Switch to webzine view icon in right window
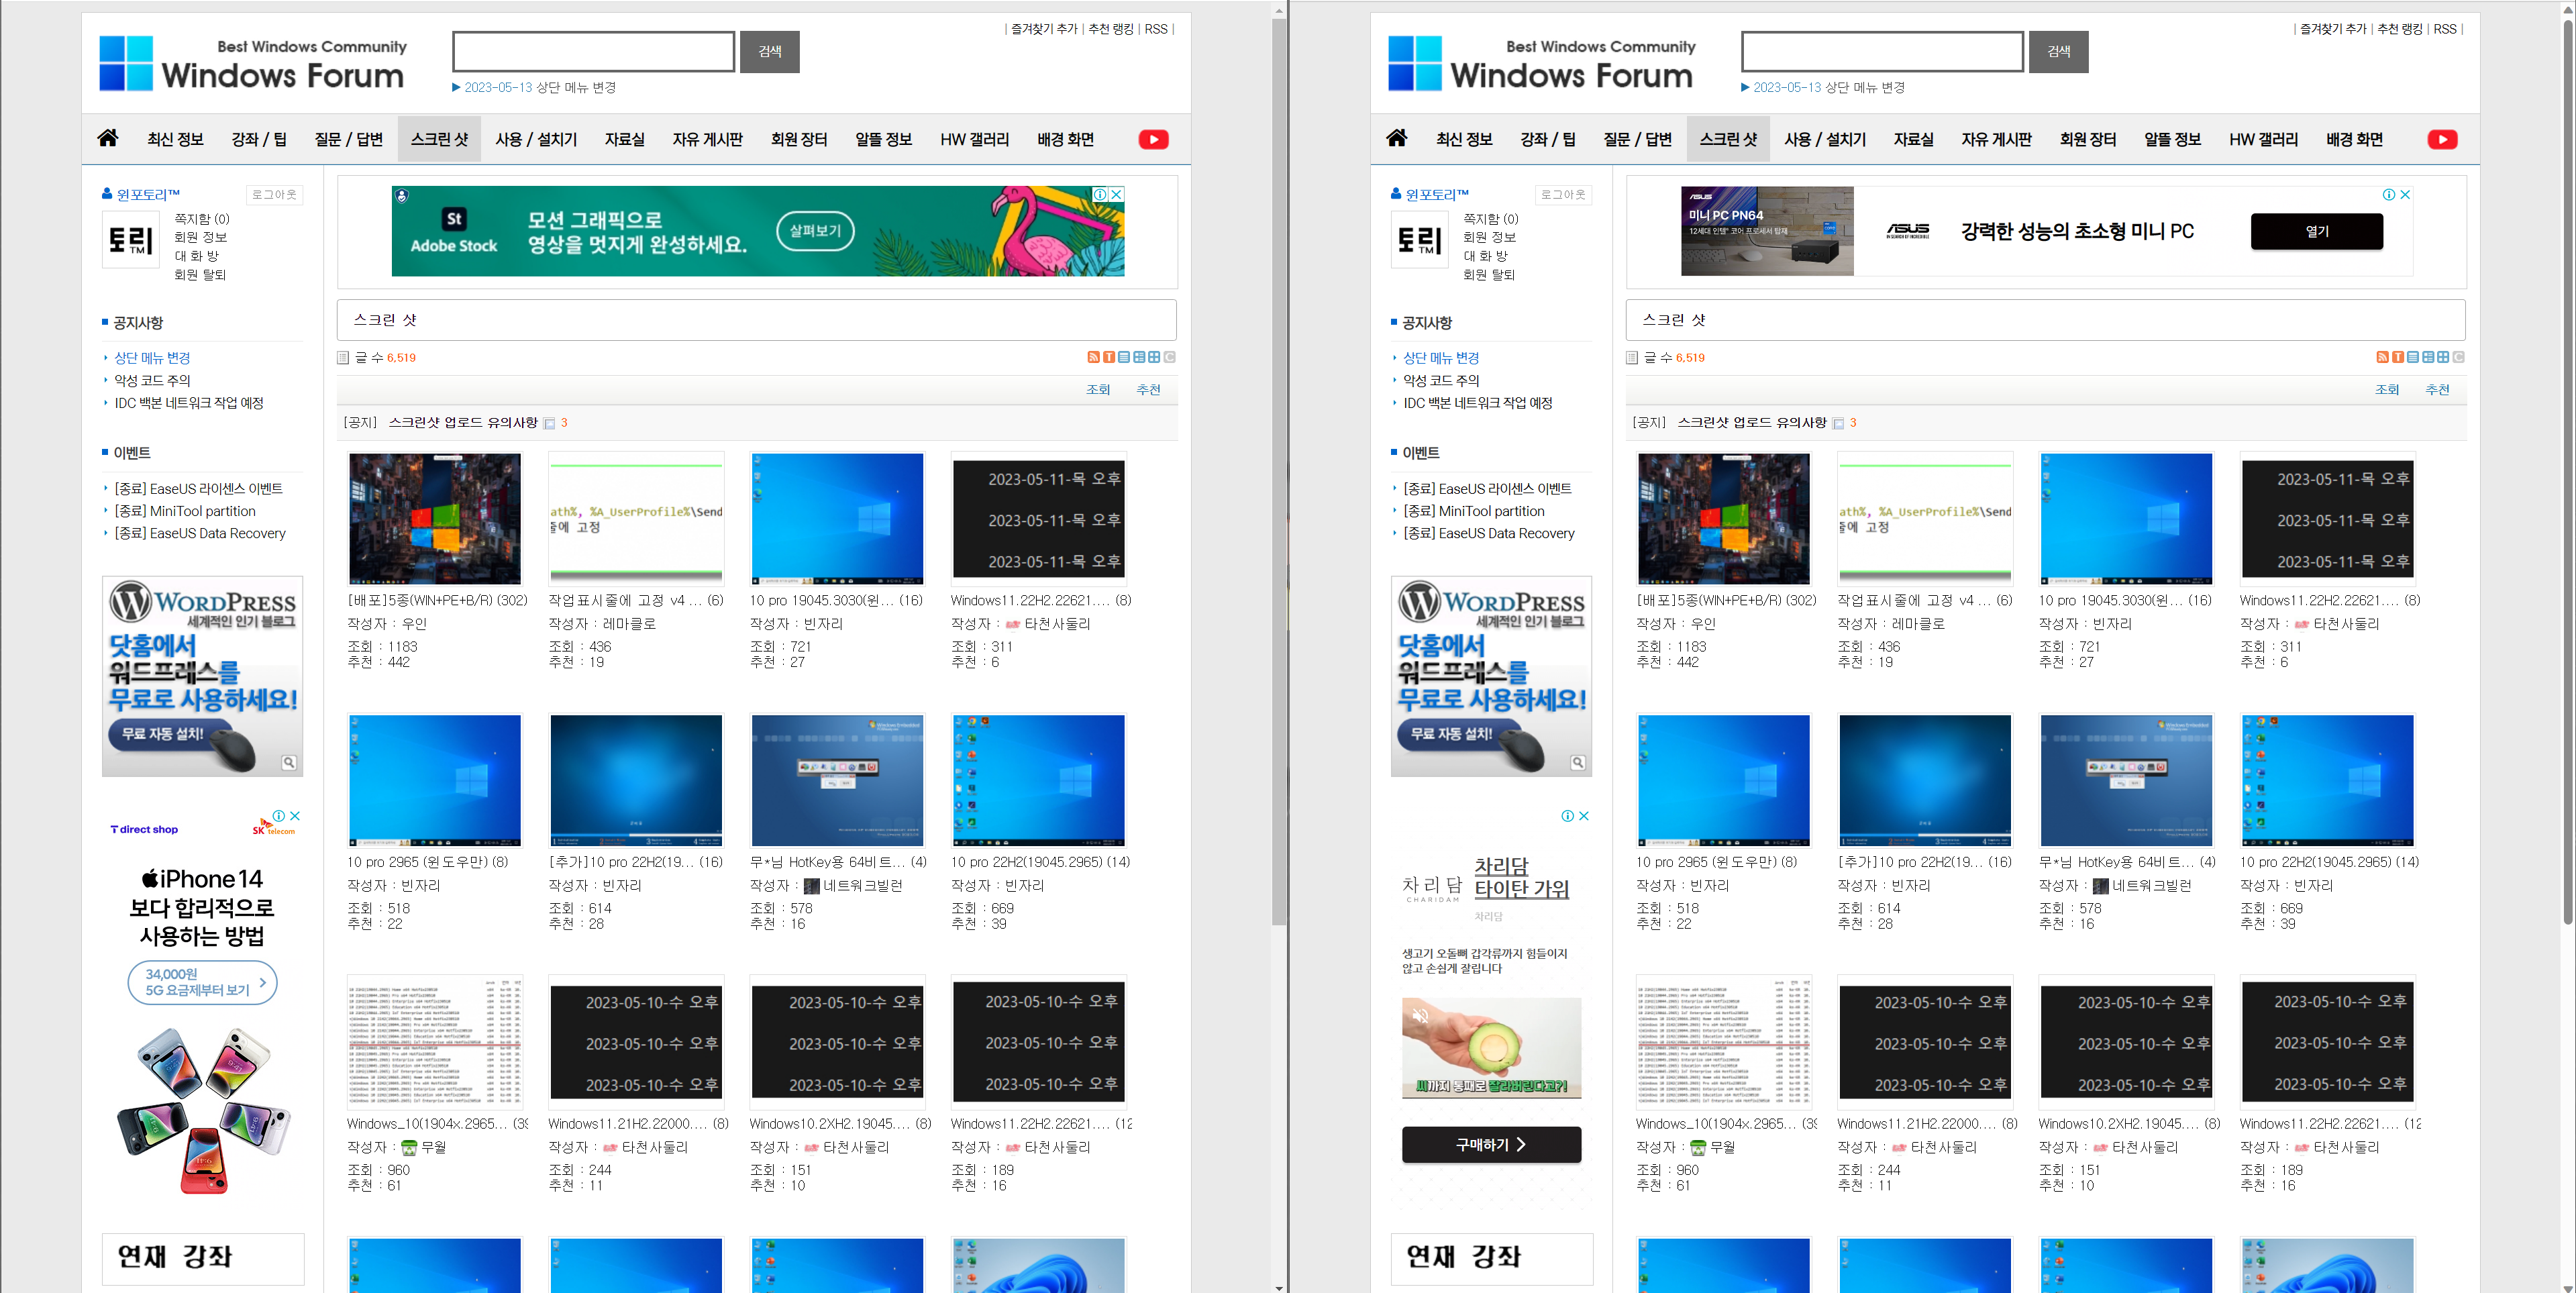The width and height of the screenshot is (2576, 1293). point(2428,357)
